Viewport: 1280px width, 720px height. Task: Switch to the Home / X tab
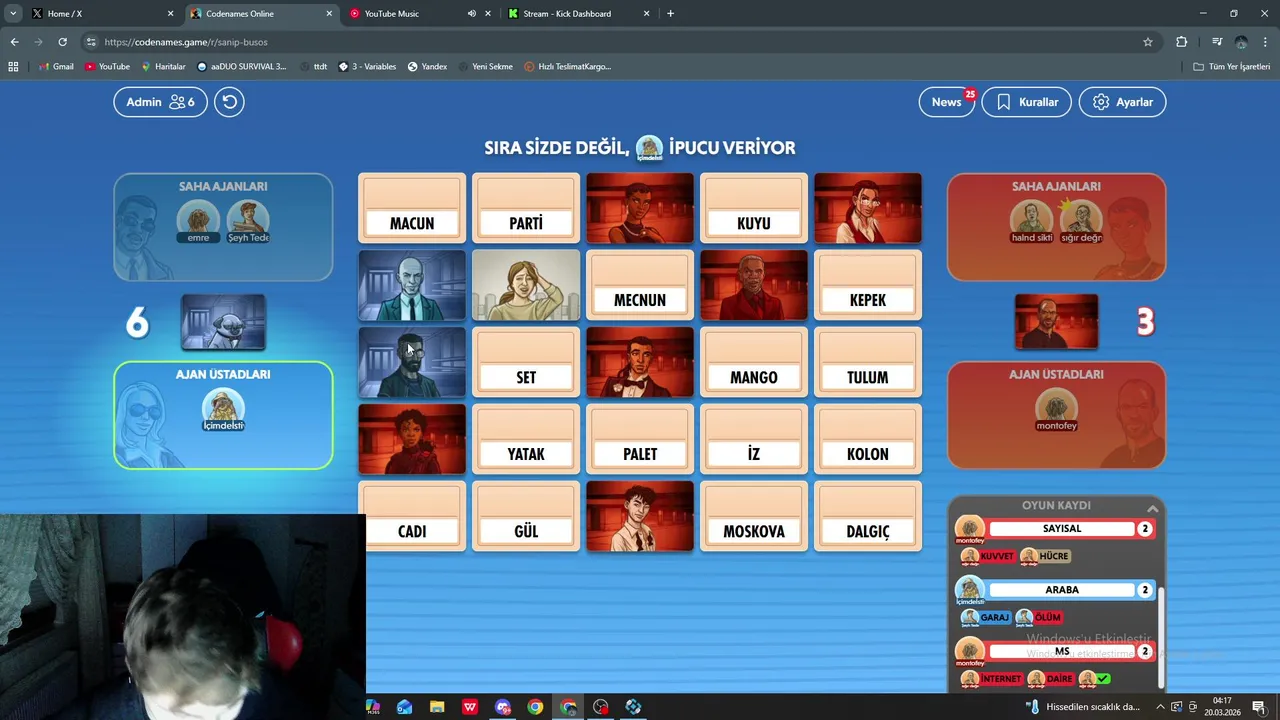tap(102, 14)
